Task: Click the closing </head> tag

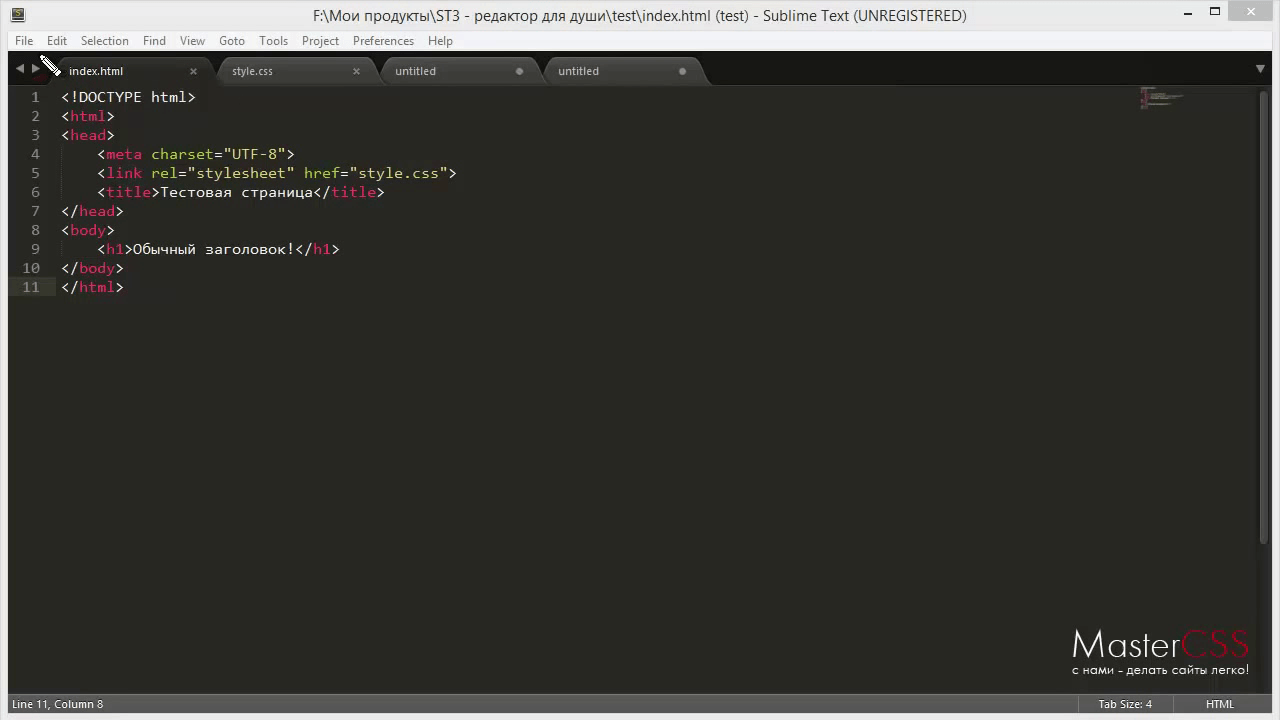Action: [92, 211]
